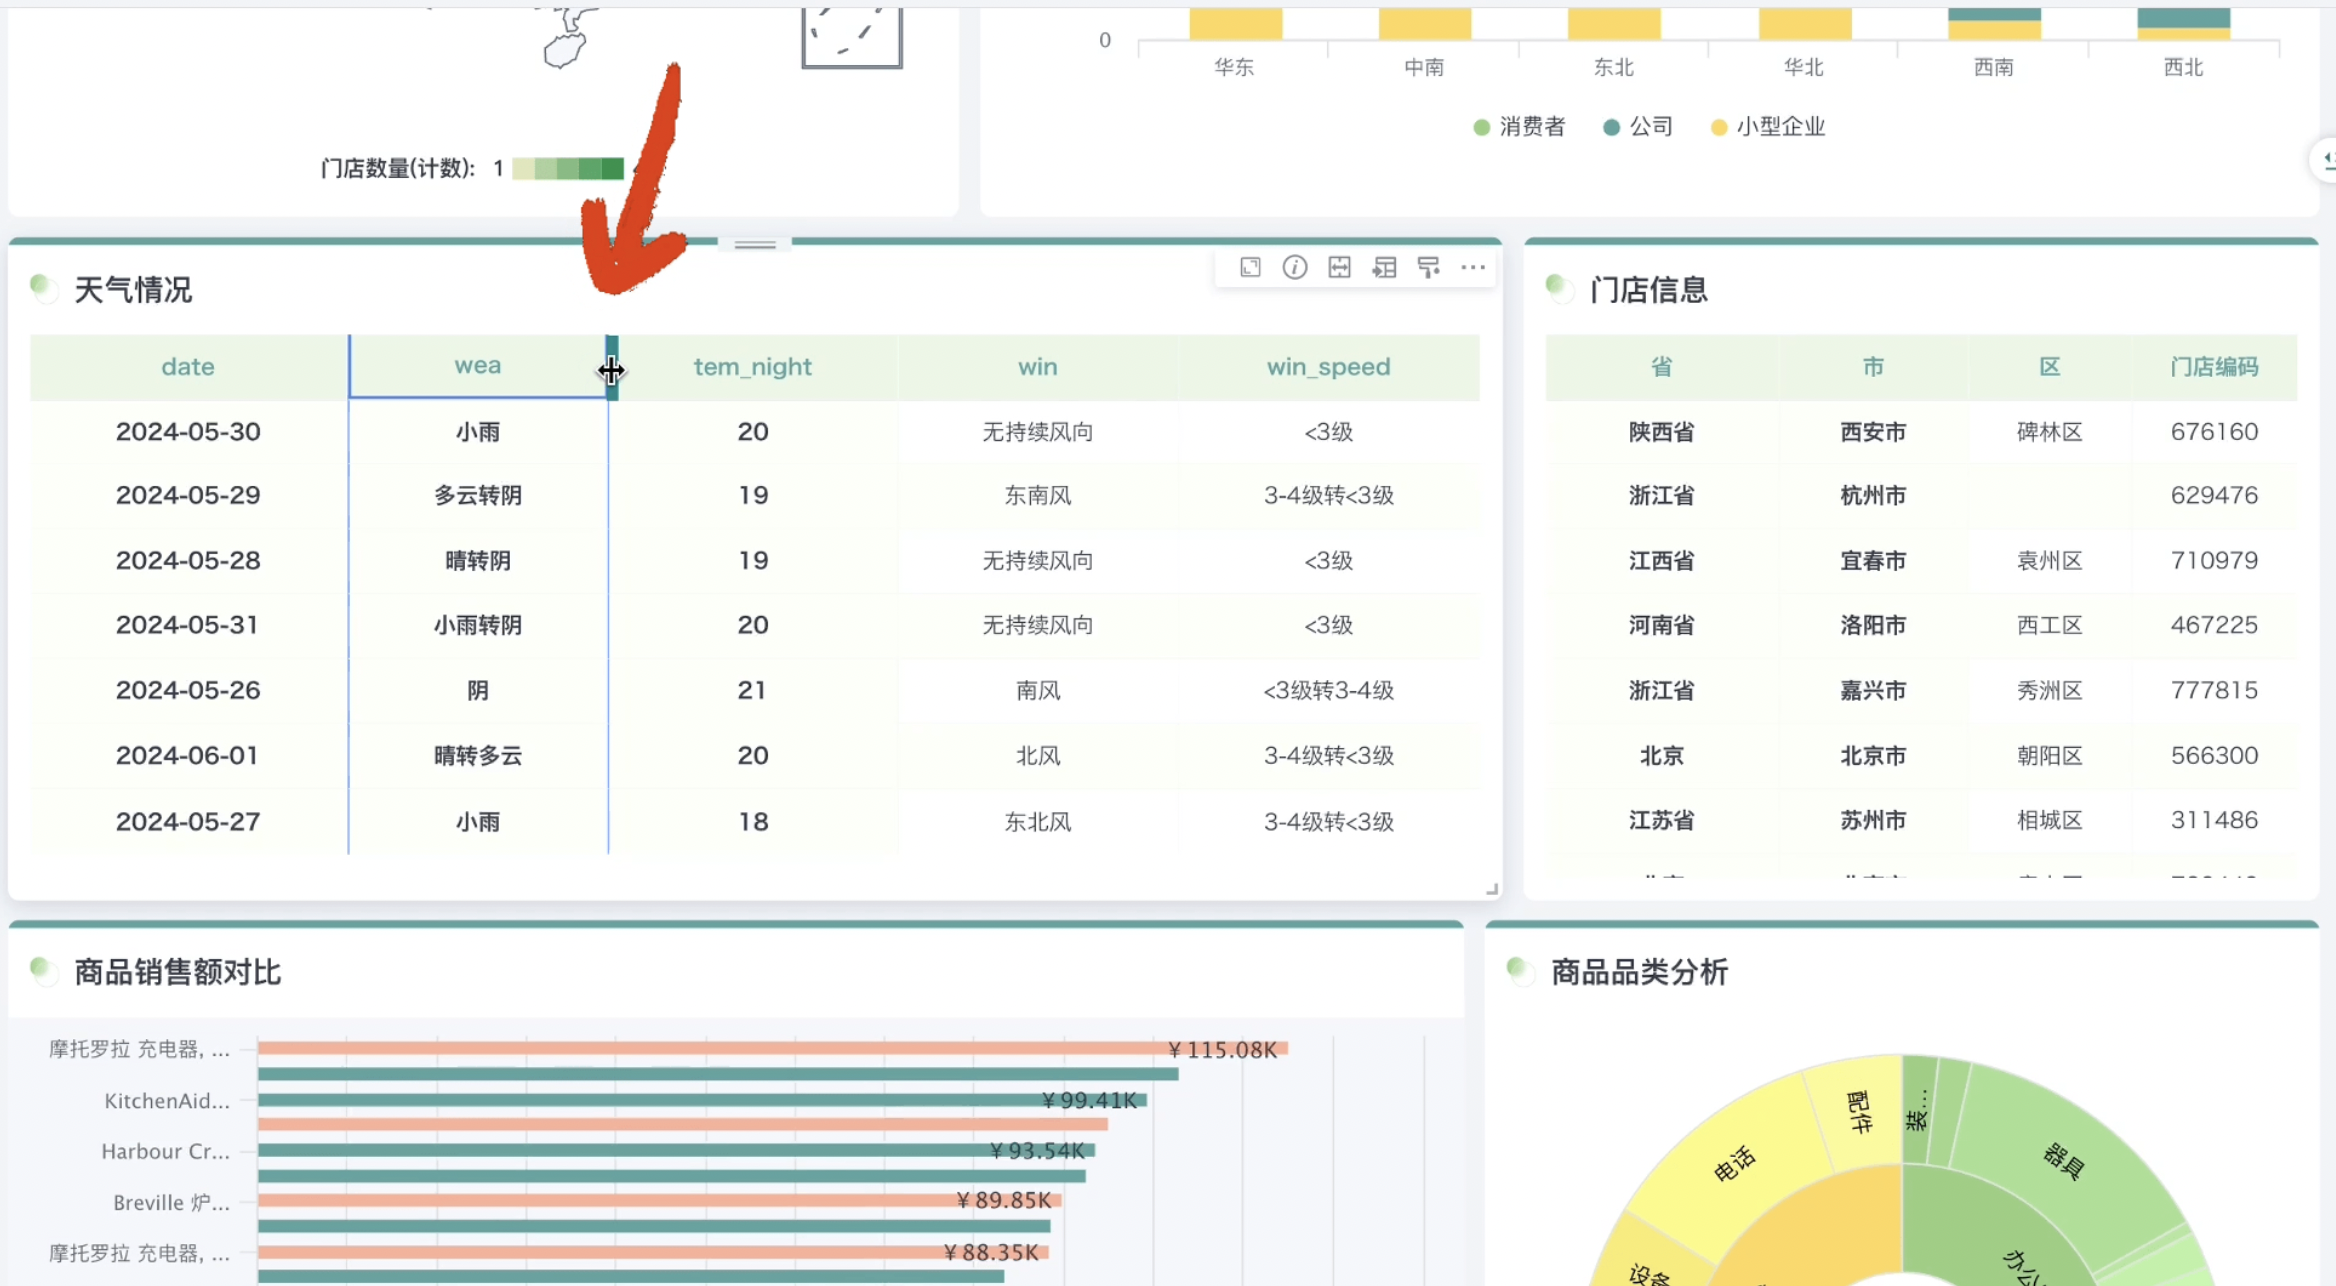Toggle the 小型企业 legend item
Image resolution: width=2336 pixels, height=1286 pixels.
point(1768,127)
